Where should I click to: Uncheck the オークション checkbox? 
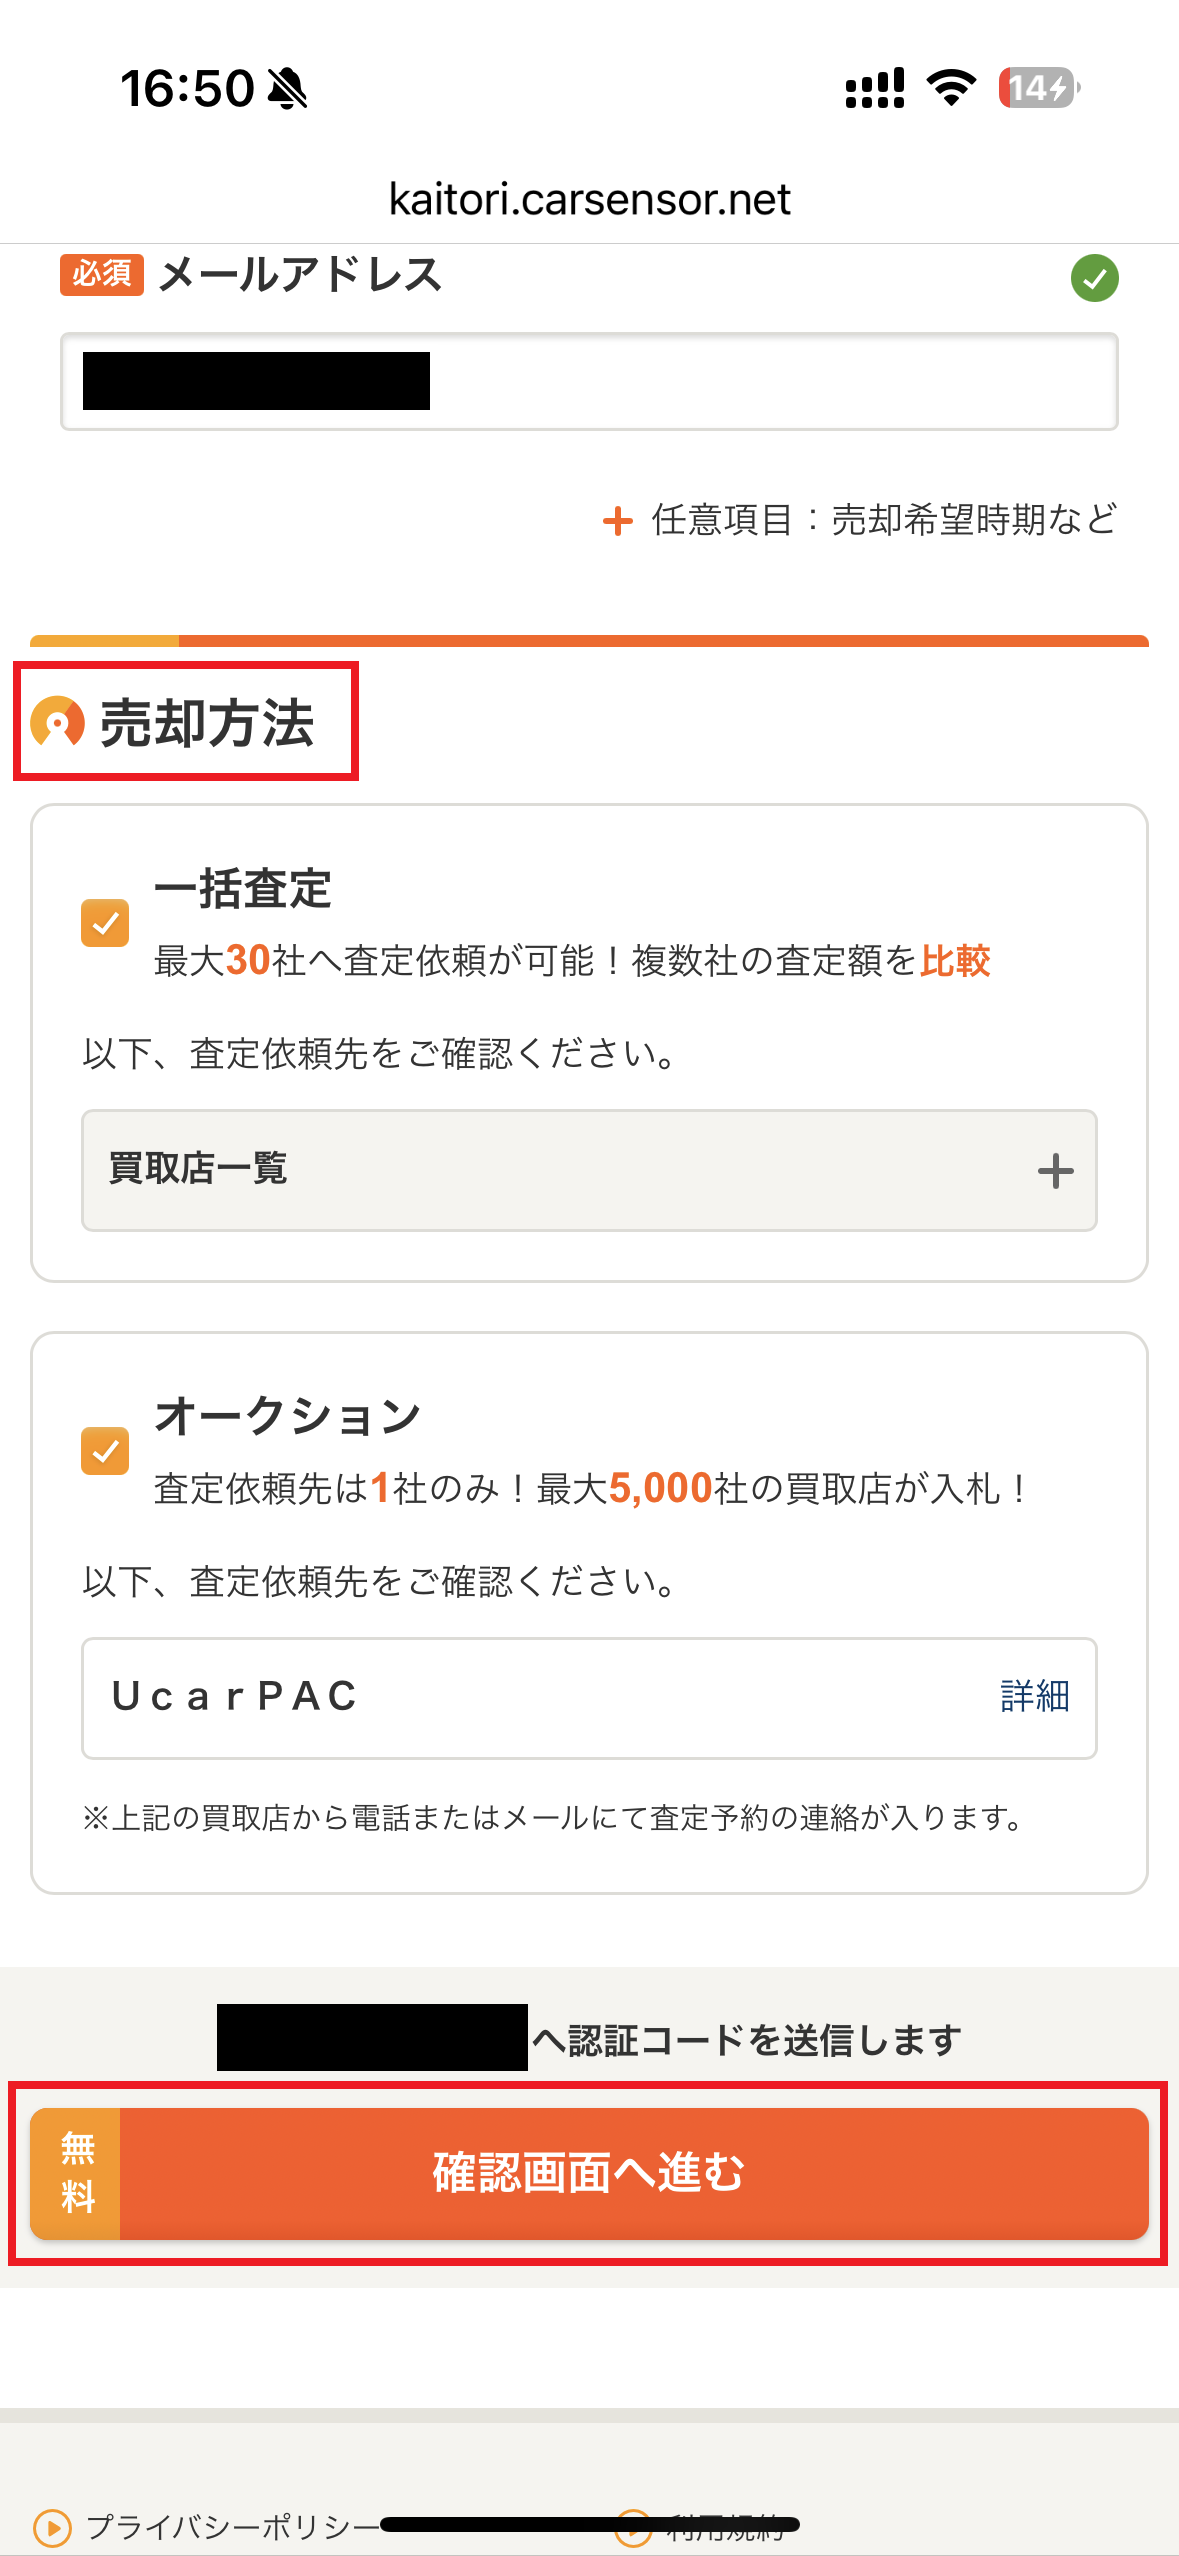tap(105, 1450)
